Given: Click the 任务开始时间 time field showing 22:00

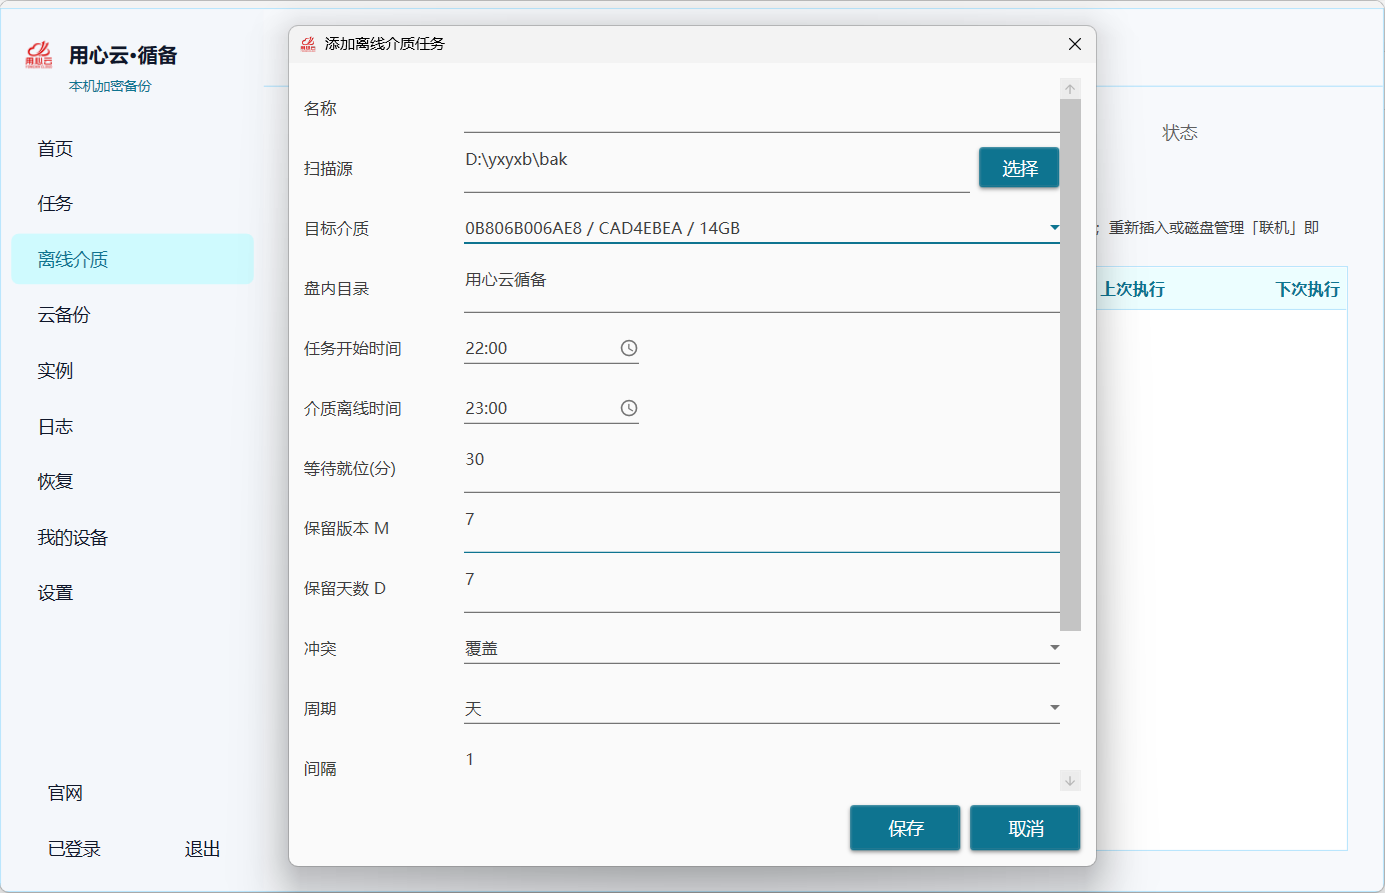Looking at the screenshot, I should pyautogui.click(x=551, y=348).
